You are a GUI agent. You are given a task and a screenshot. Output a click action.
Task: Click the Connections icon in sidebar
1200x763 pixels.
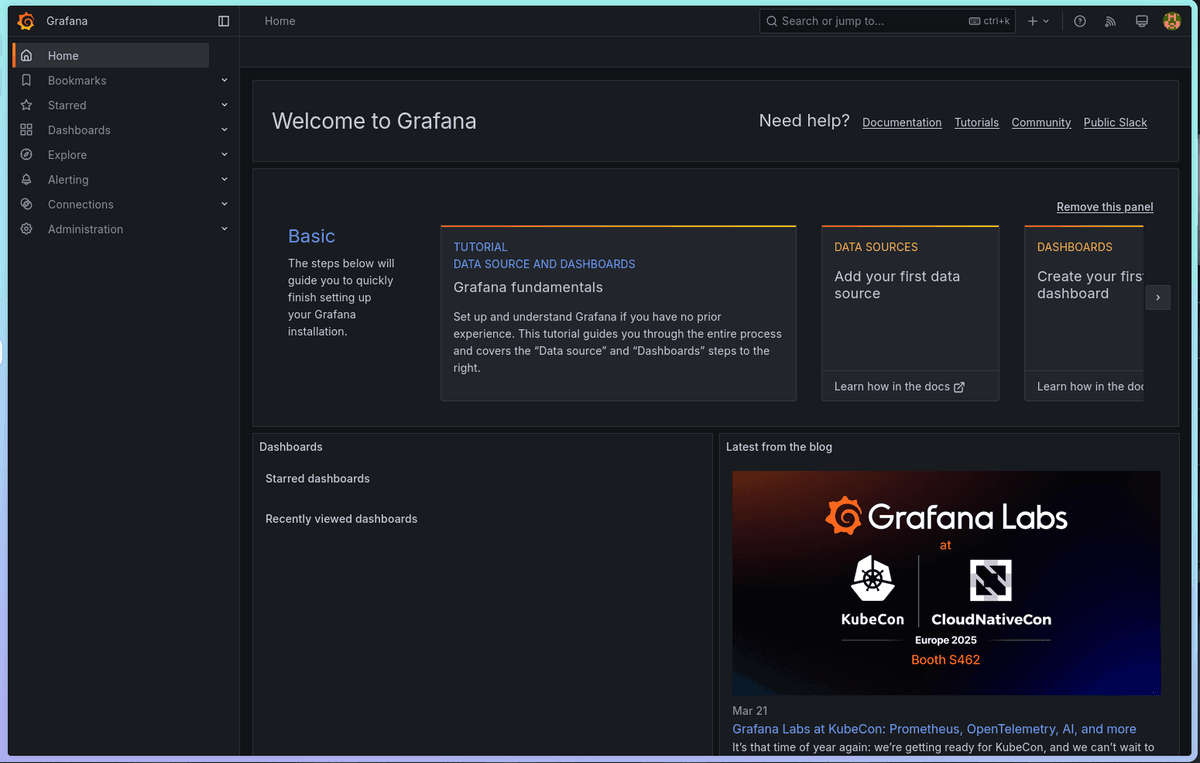27,204
